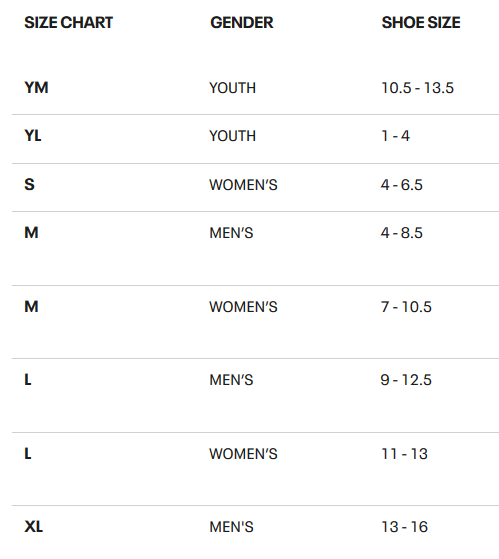Click the M size in the Women's row

click(x=31, y=306)
